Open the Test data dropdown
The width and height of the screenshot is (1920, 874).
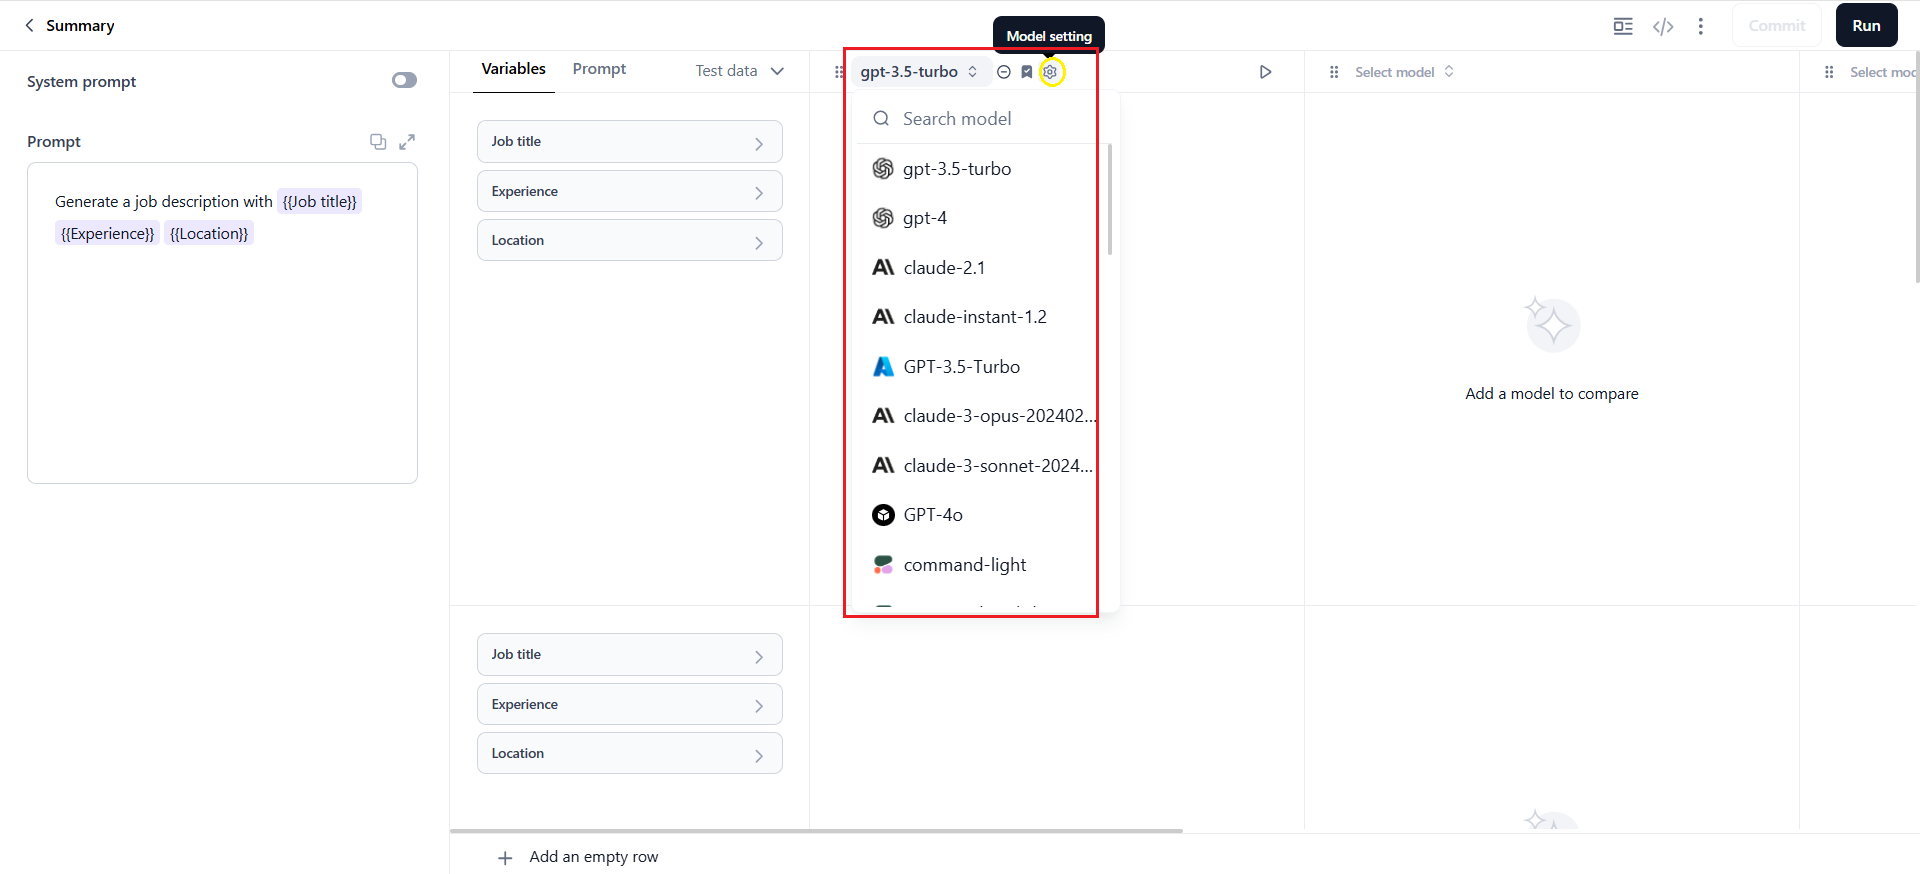(x=740, y=71)
